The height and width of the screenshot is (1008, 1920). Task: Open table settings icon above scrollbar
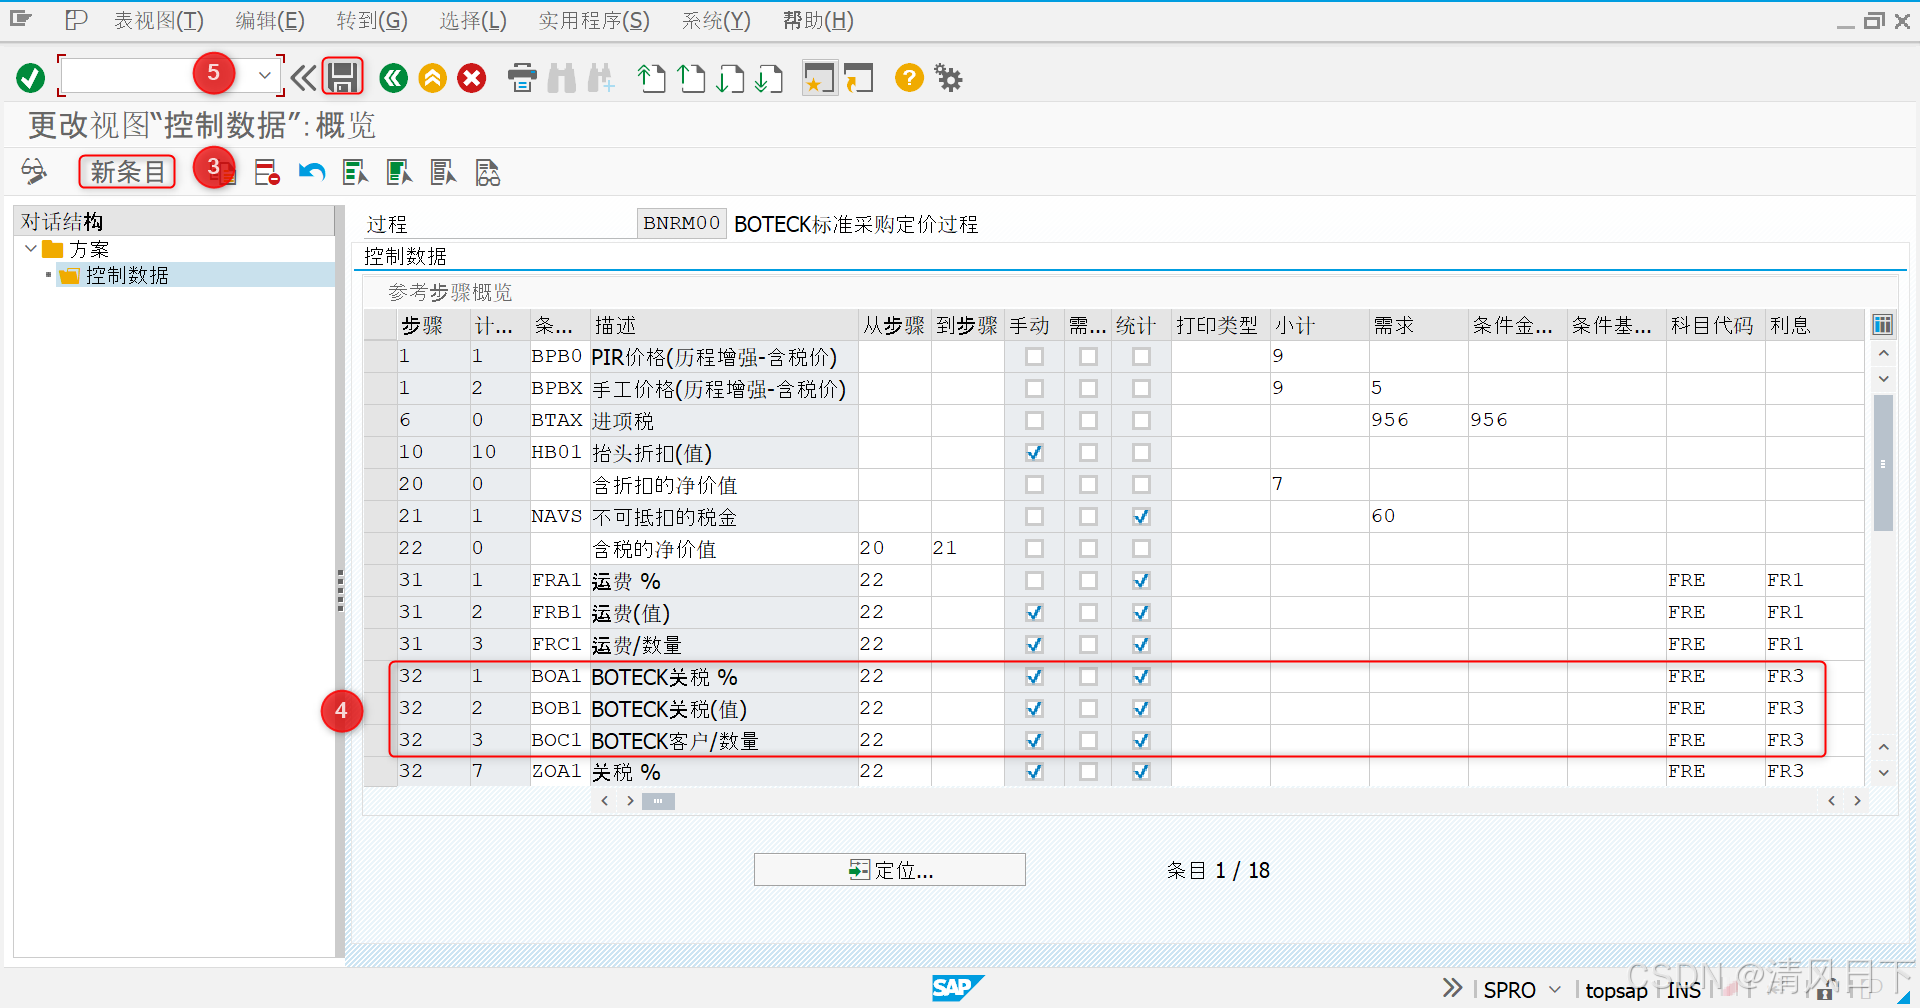coord(1882,325)
